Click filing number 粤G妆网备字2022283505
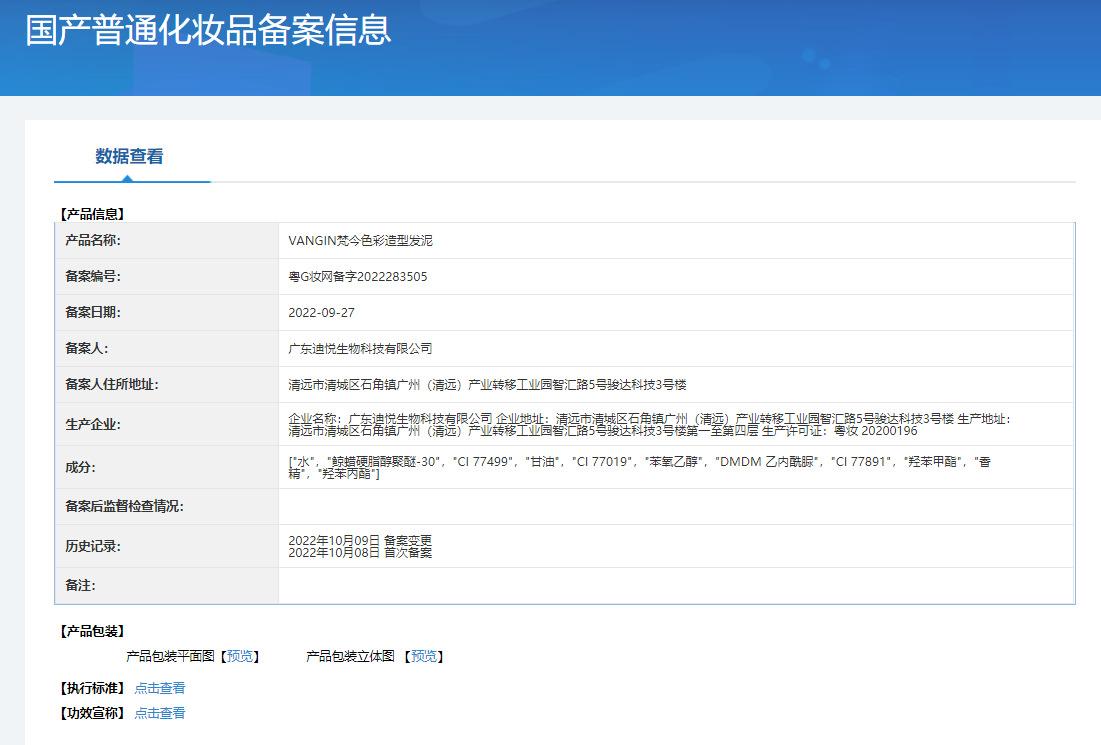 [x=357, y=277]
